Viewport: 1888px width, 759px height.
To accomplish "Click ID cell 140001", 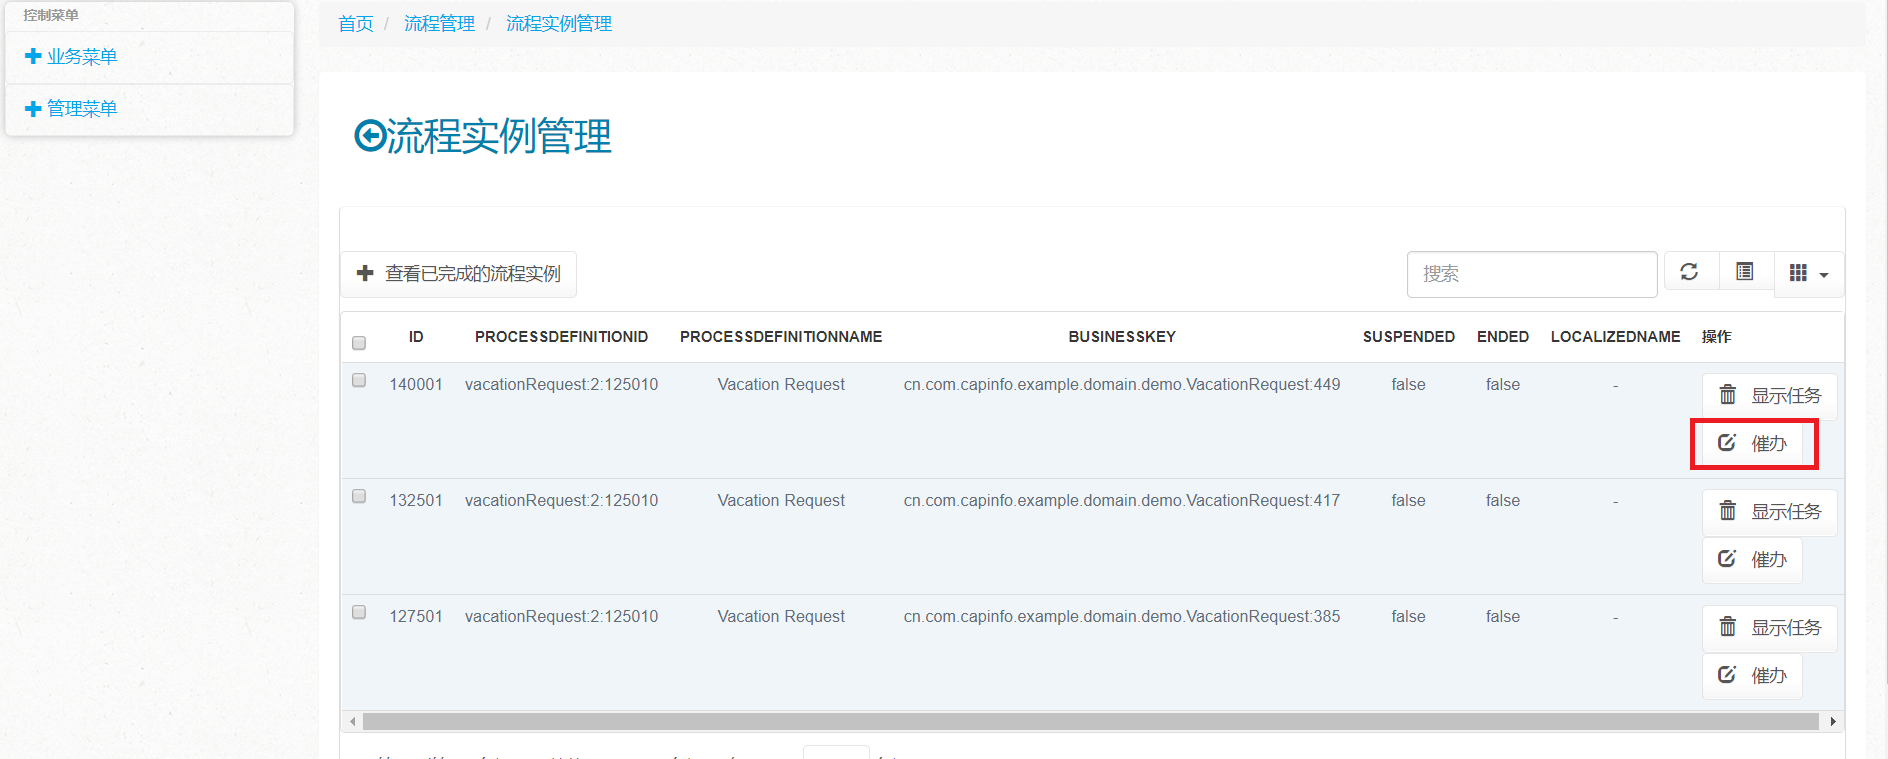I will (416, 385).
